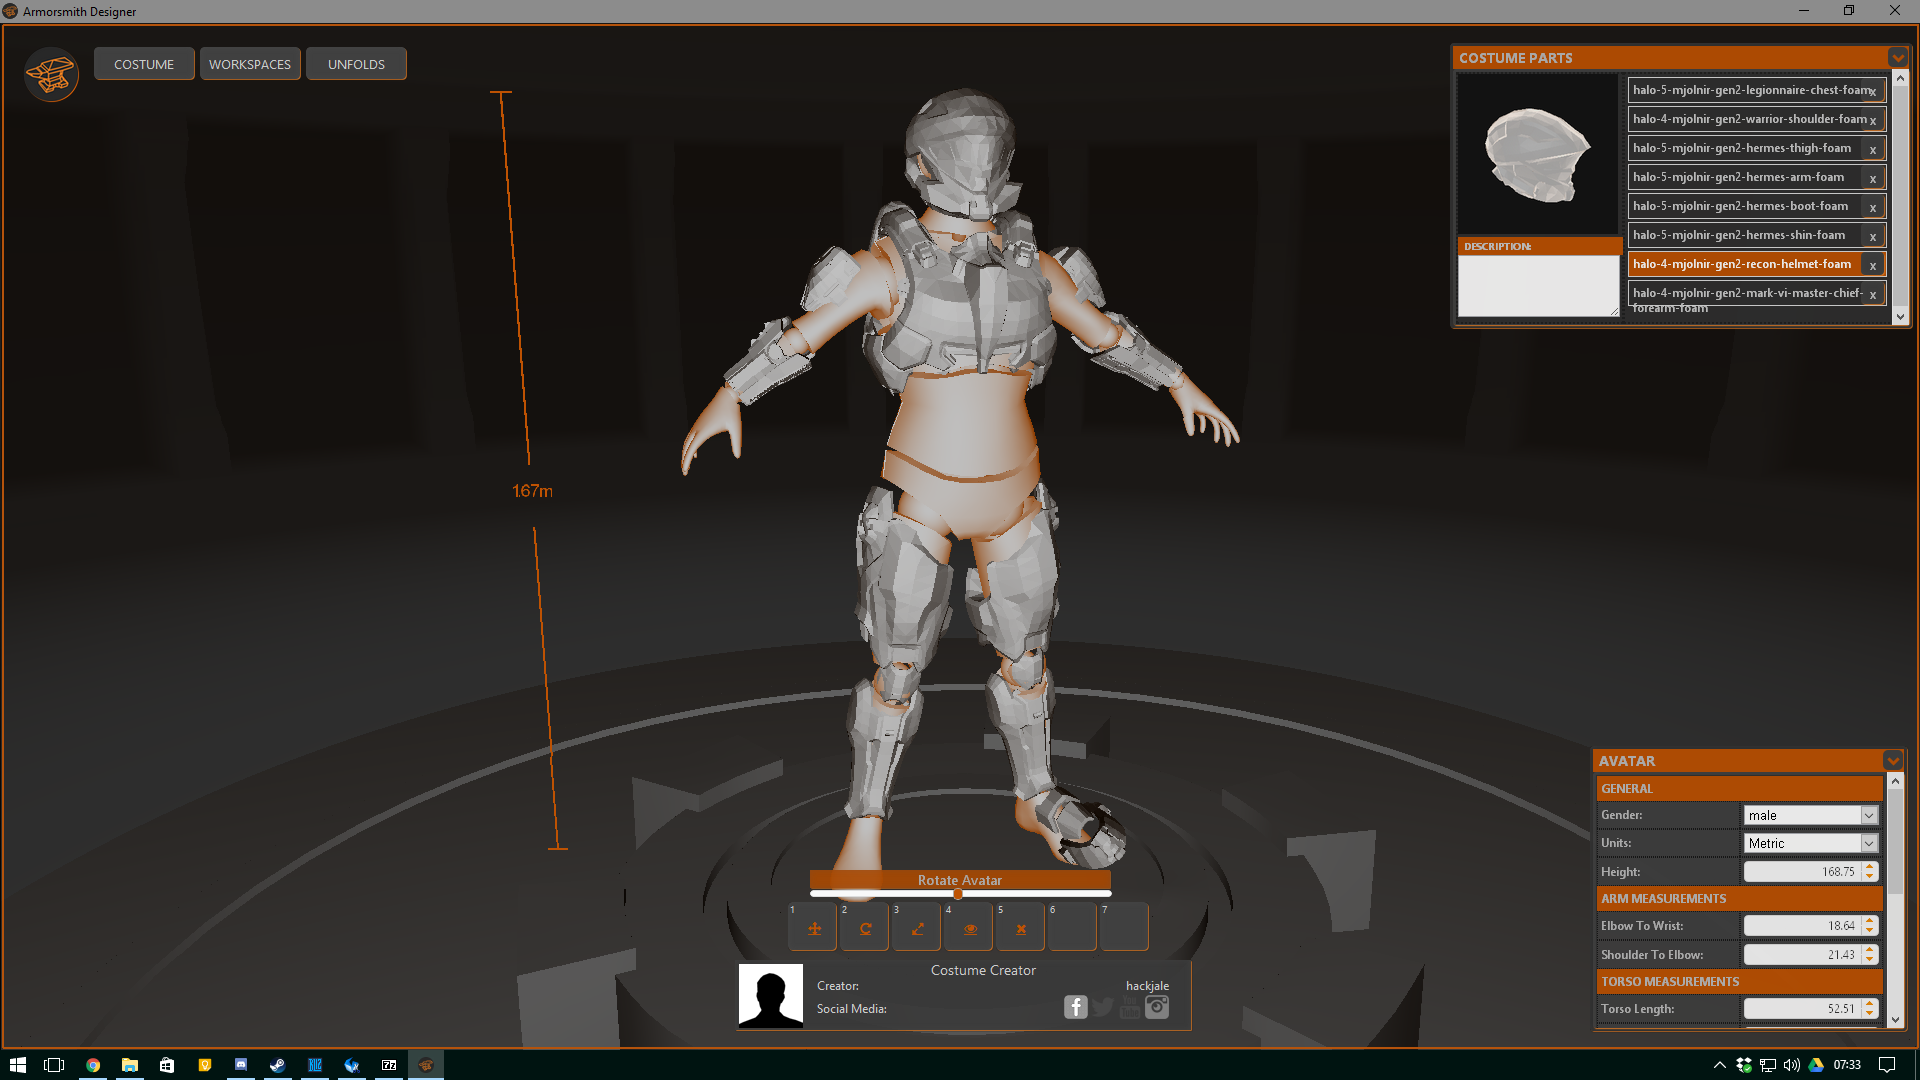
Task: Open File Explorer from taskbar
Action: 130,1065
